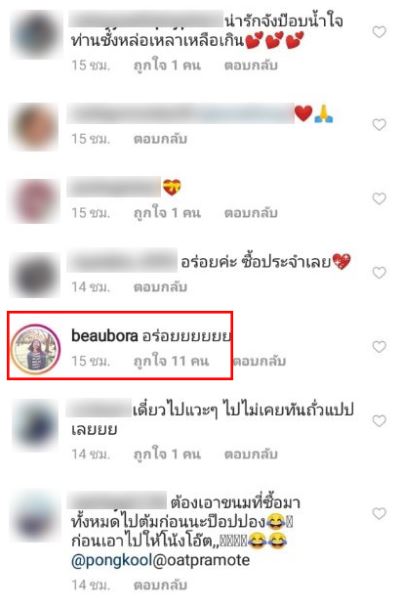Image resolution: width=401 pixels, height=606 pixels.
Task: Like the single heart-ribbon emoji comment
Action: point(379,199)
